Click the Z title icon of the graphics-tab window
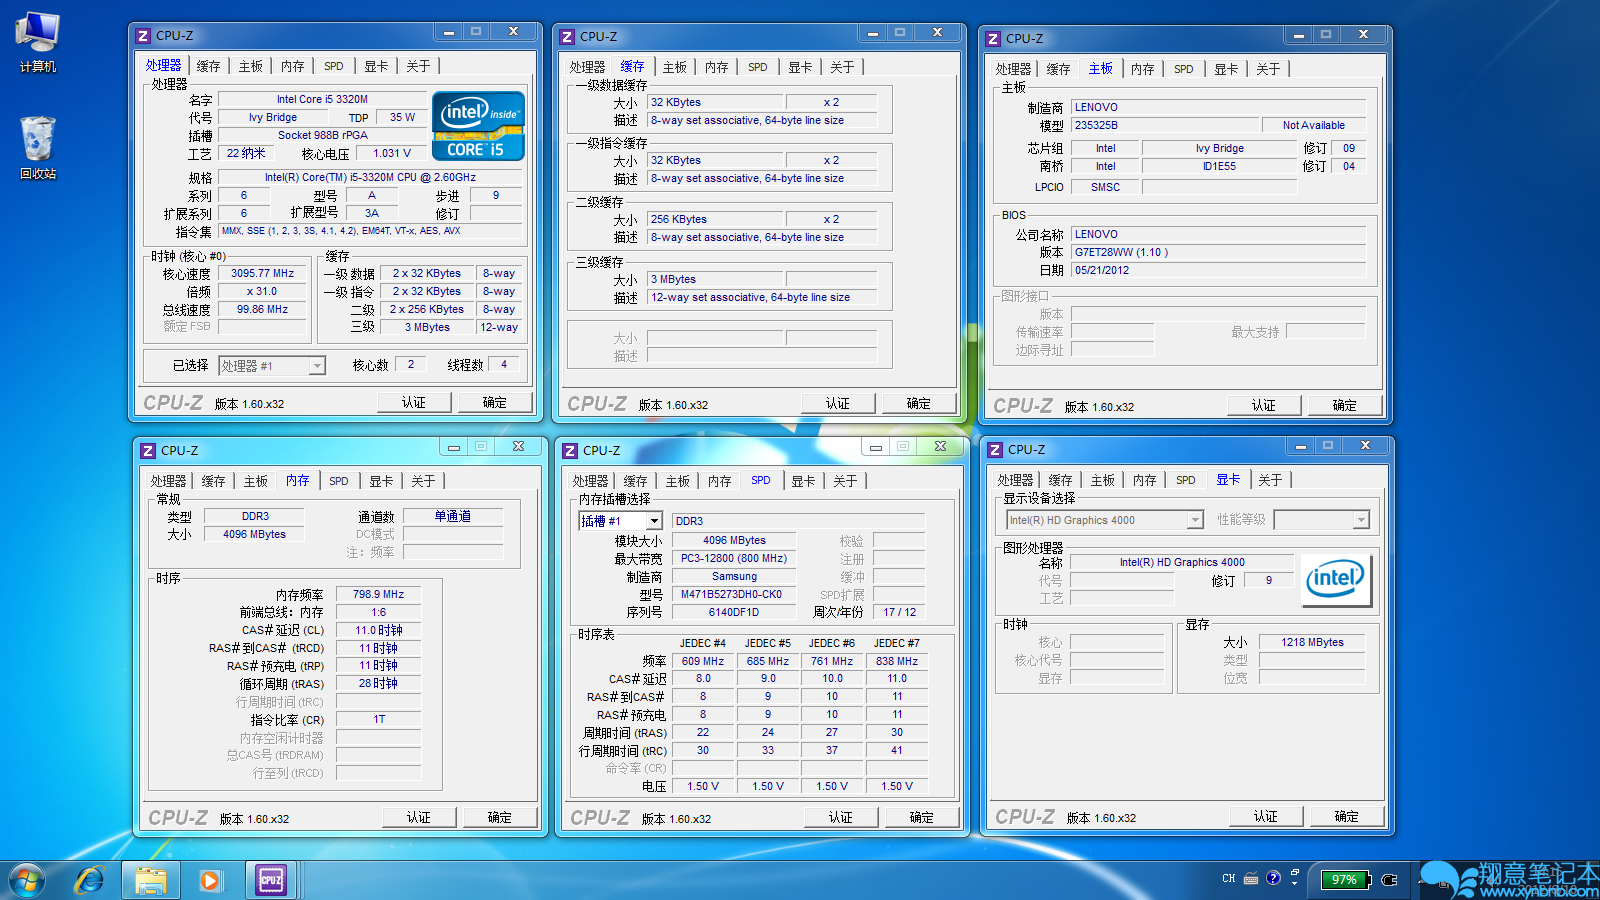The width and height of the screenshot is (1600, 900). point(996,450)
